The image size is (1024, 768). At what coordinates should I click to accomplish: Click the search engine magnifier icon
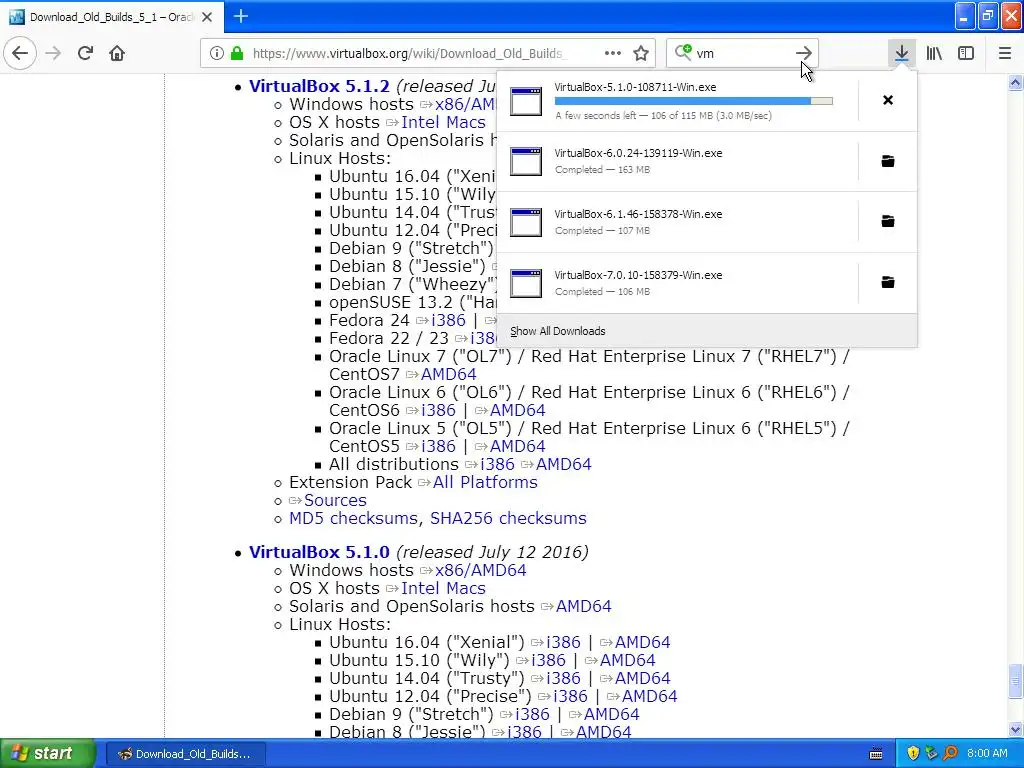683,52
